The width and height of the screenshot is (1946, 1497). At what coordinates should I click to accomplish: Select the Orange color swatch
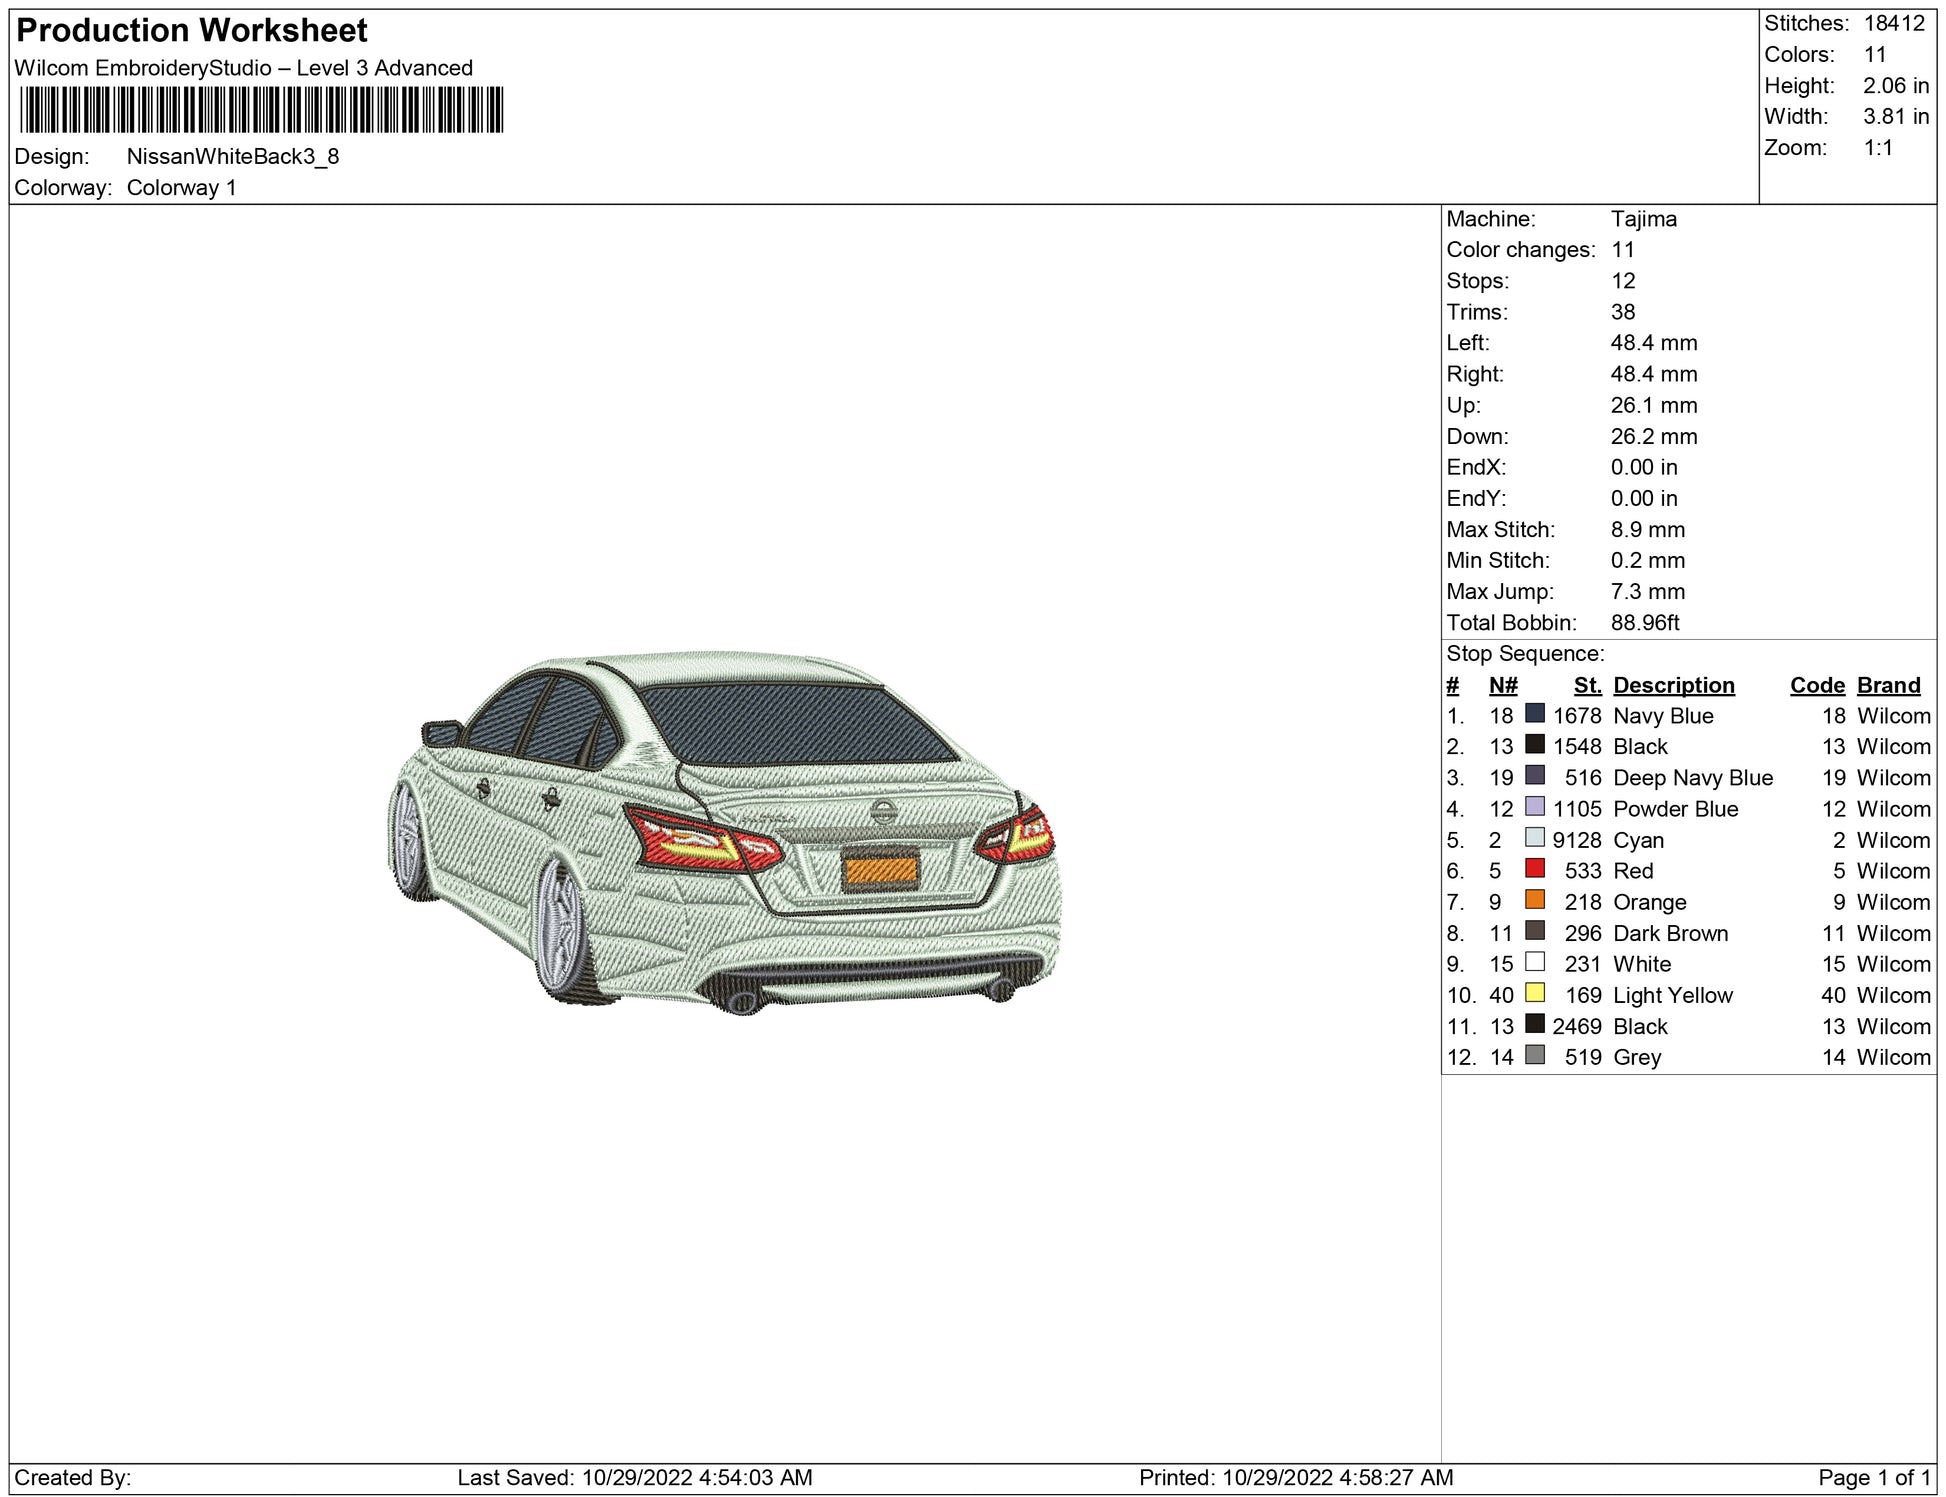(1534, 900)
